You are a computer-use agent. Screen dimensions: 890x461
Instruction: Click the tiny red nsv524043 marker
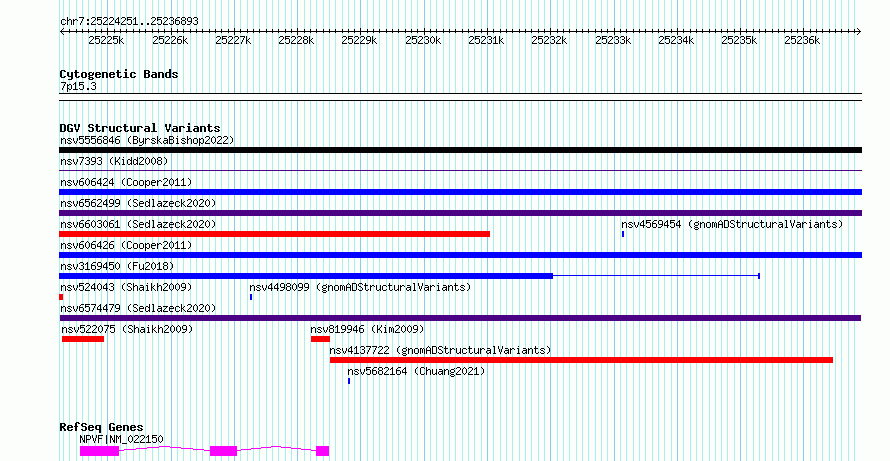click(61, 297)
